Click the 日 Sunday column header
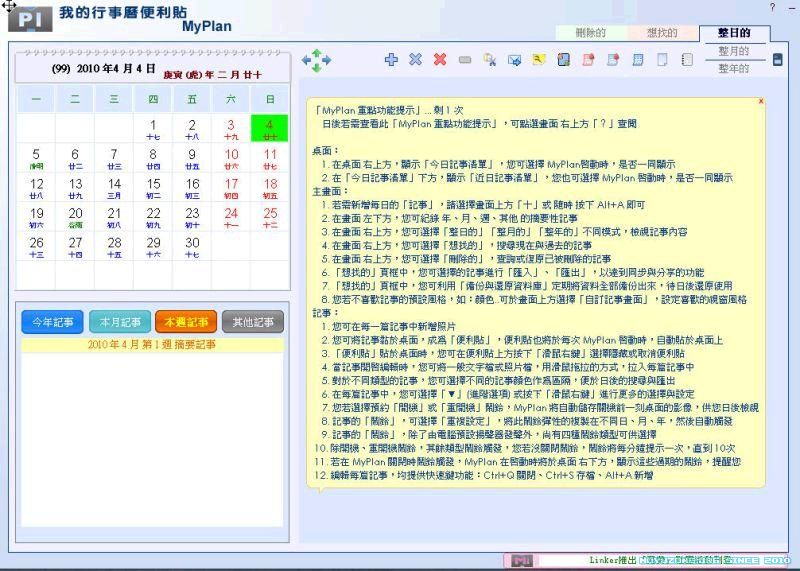 click(x=270, y=99)
